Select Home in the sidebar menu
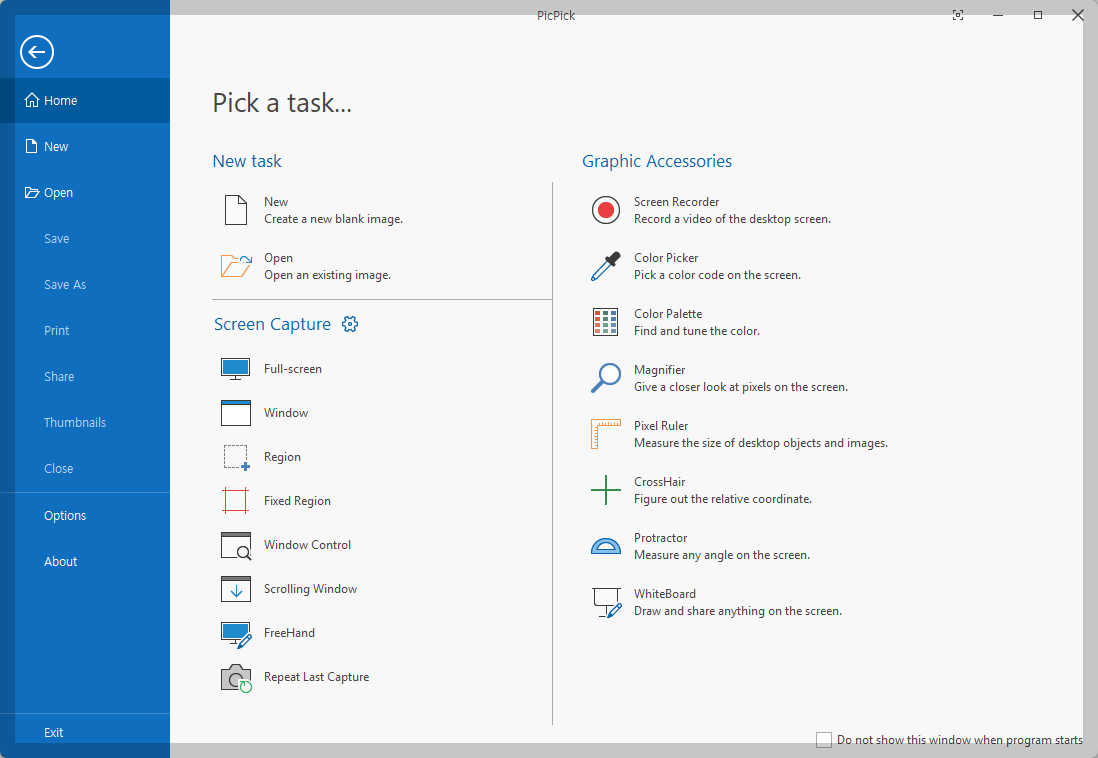Image resolution: width=1098 pixels, height=758 pixels. click(x=85, y=100)
